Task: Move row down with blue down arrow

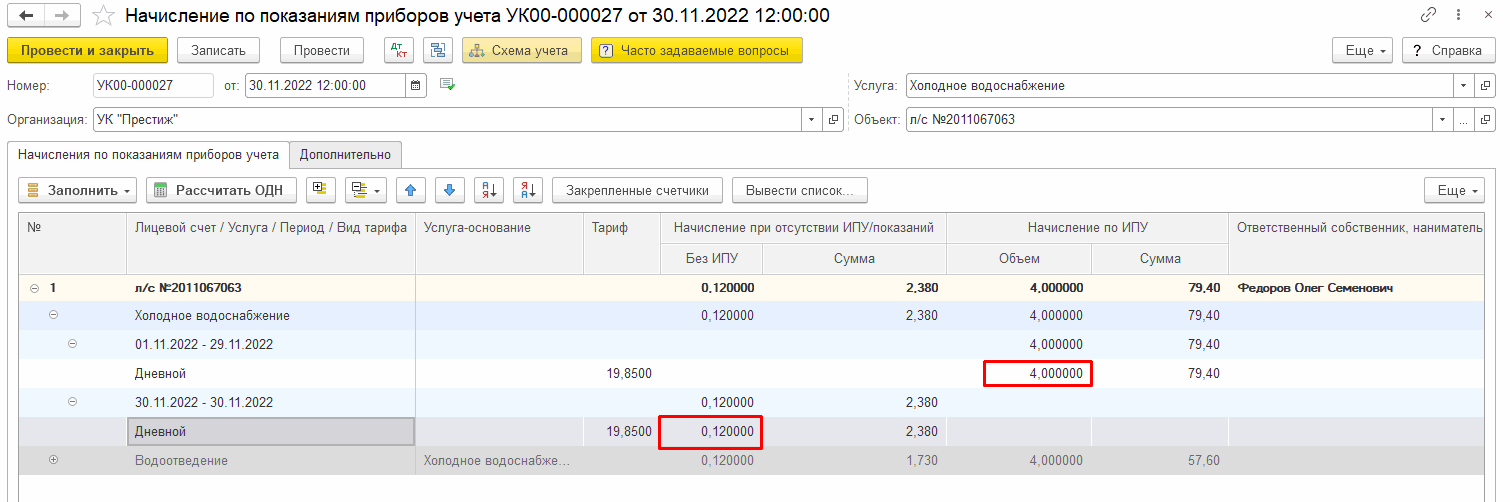Action: [450, 190]
